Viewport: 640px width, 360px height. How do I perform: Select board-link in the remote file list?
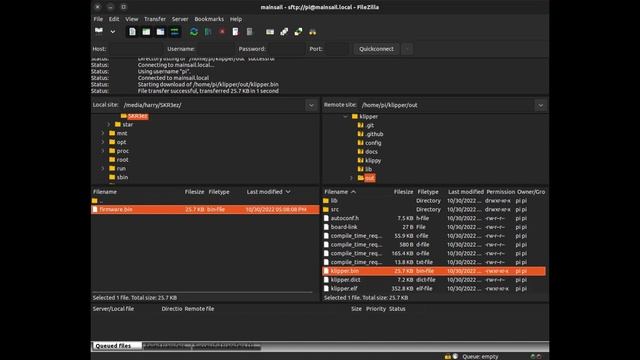tap(434, 227)
